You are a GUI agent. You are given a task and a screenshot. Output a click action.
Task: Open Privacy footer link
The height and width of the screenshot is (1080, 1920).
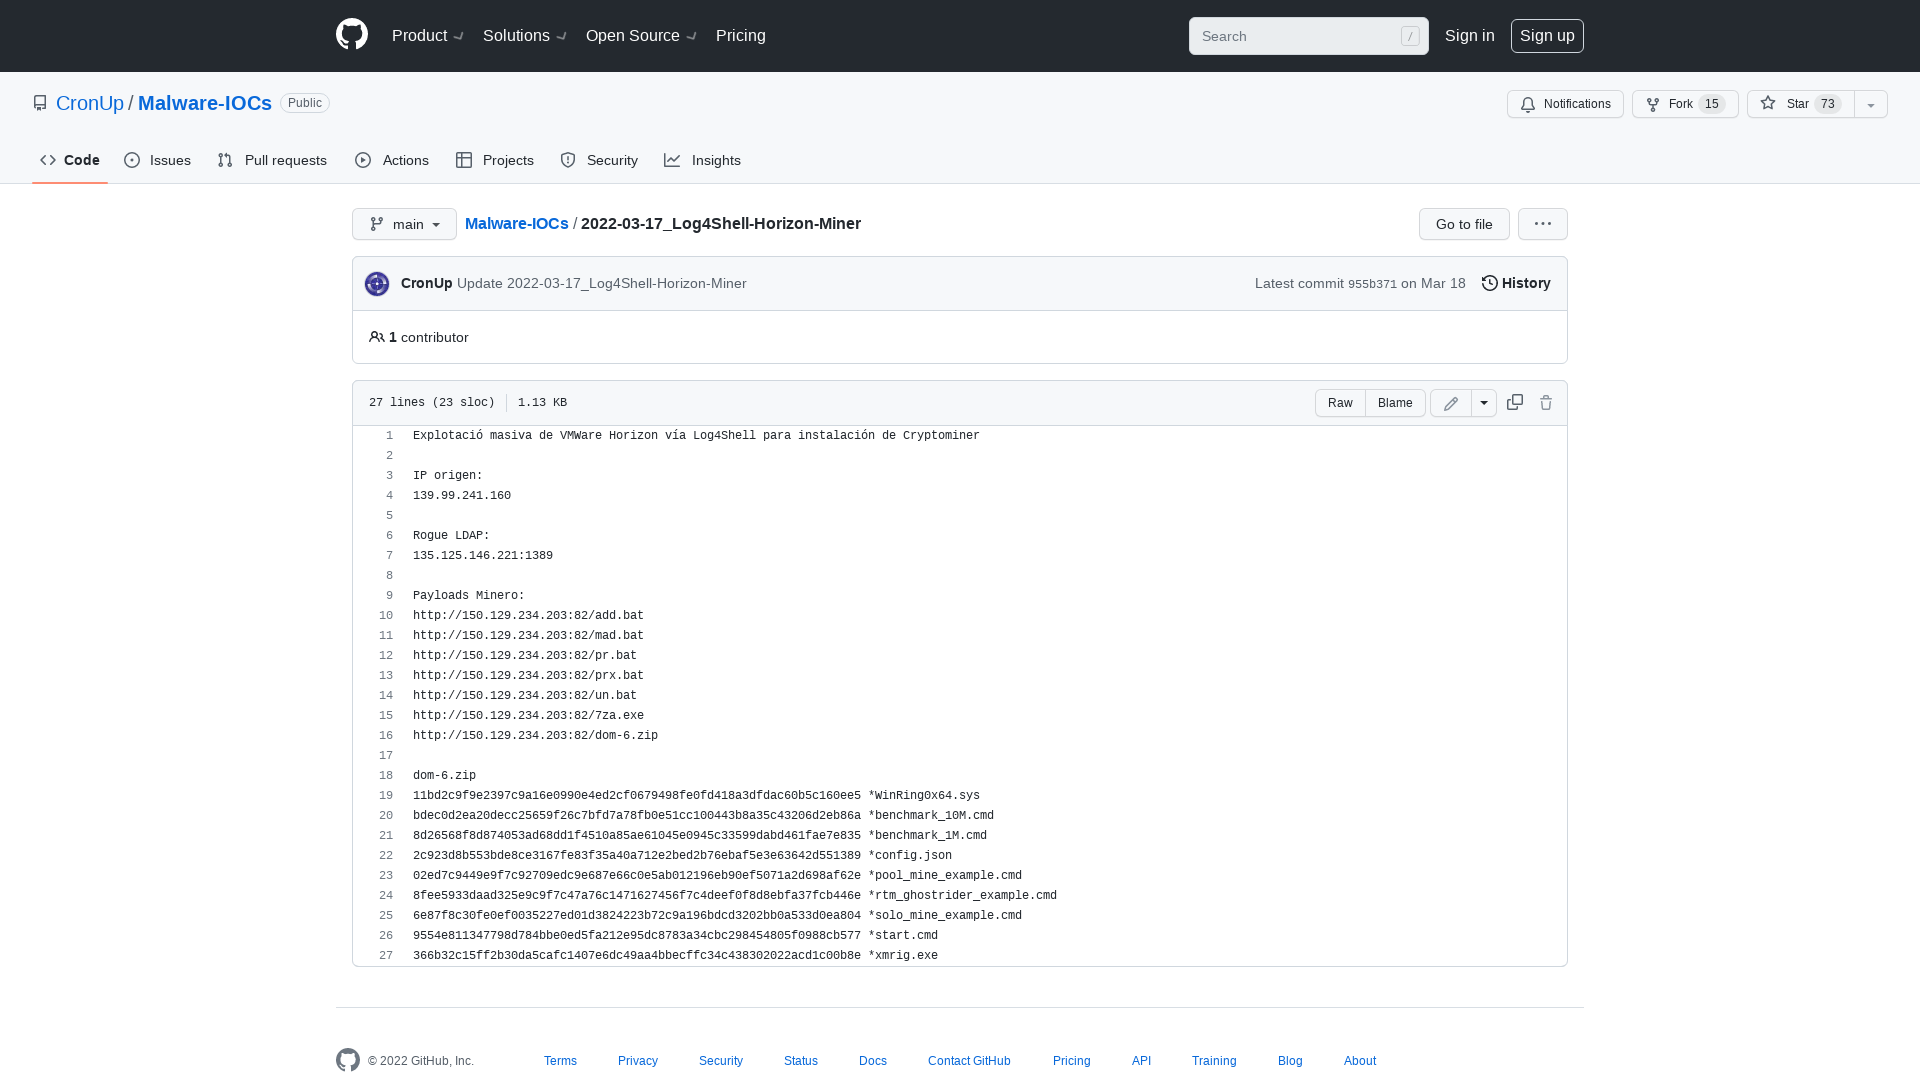click(x=638, y=1061)
